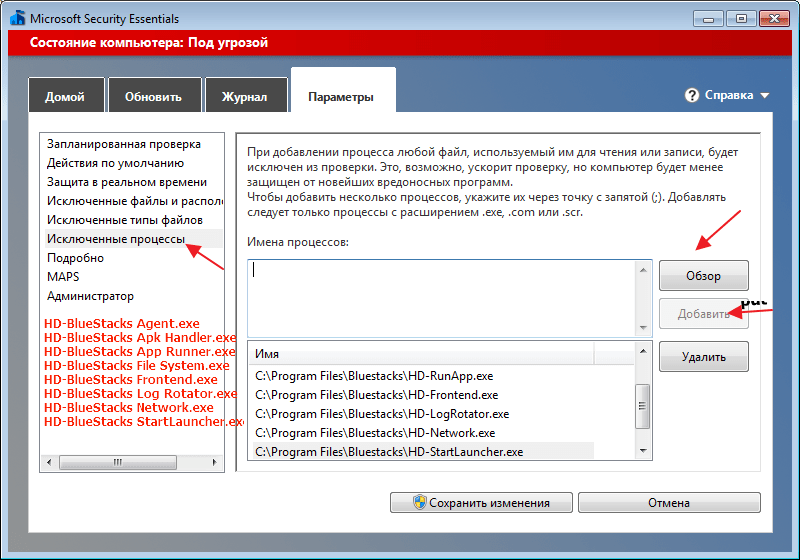Click the Справка help question icon
This screenshot has height=560, width=800.
[692, 95]
